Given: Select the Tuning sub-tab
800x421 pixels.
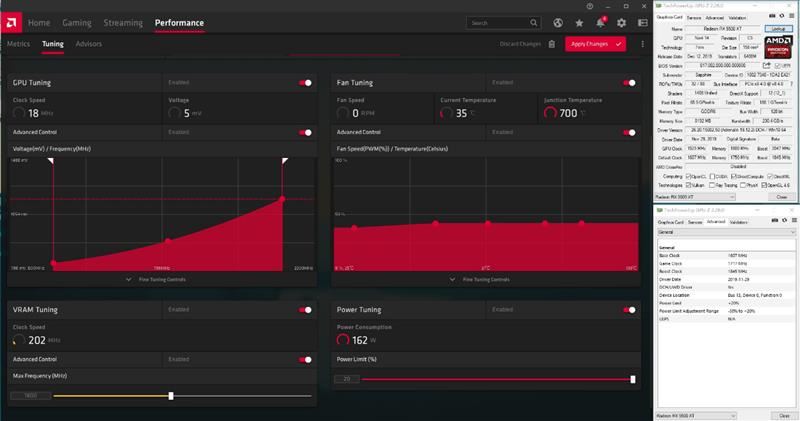Looking at the screenshot, I should [53, 44].
